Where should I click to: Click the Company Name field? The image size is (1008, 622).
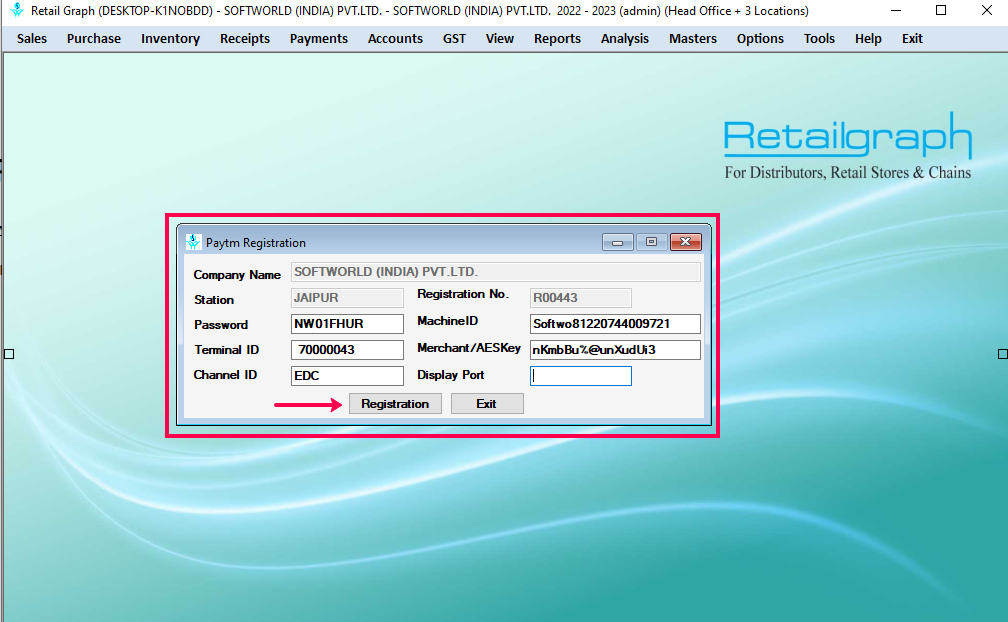[x=496, y=272]
